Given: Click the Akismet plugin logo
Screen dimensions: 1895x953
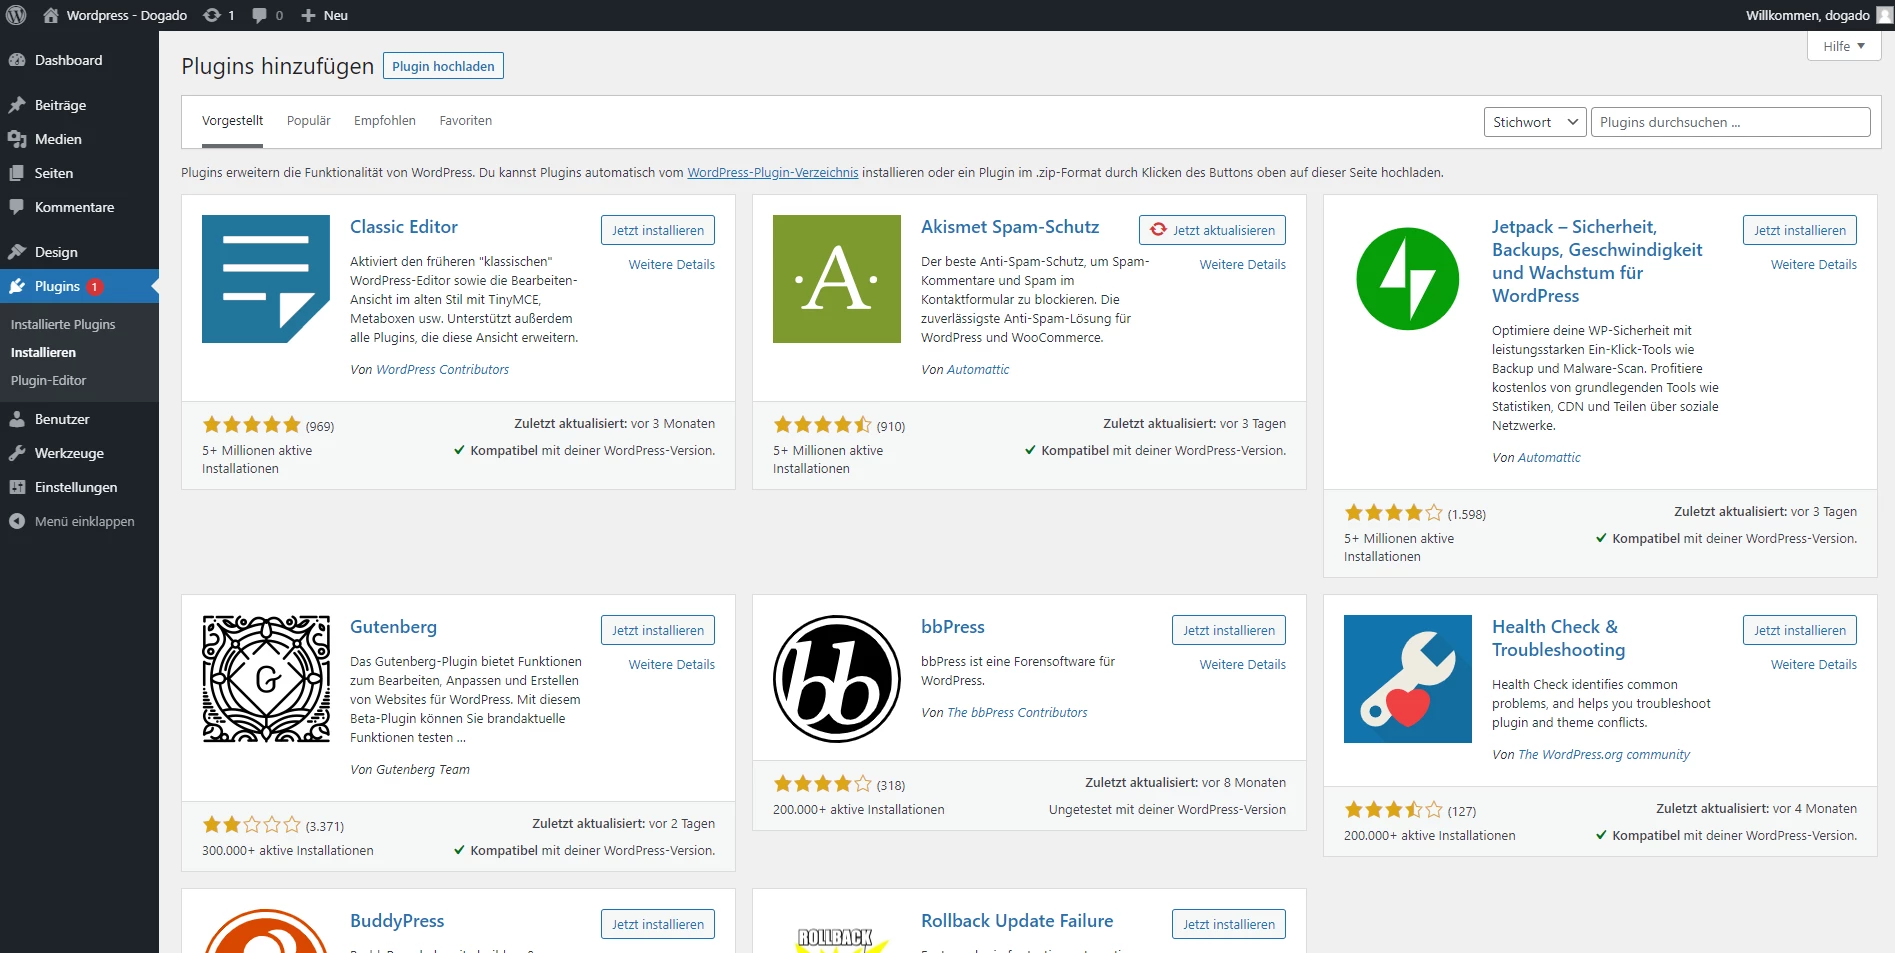Looking at the screenshot, I should click(x=836, y=279).
